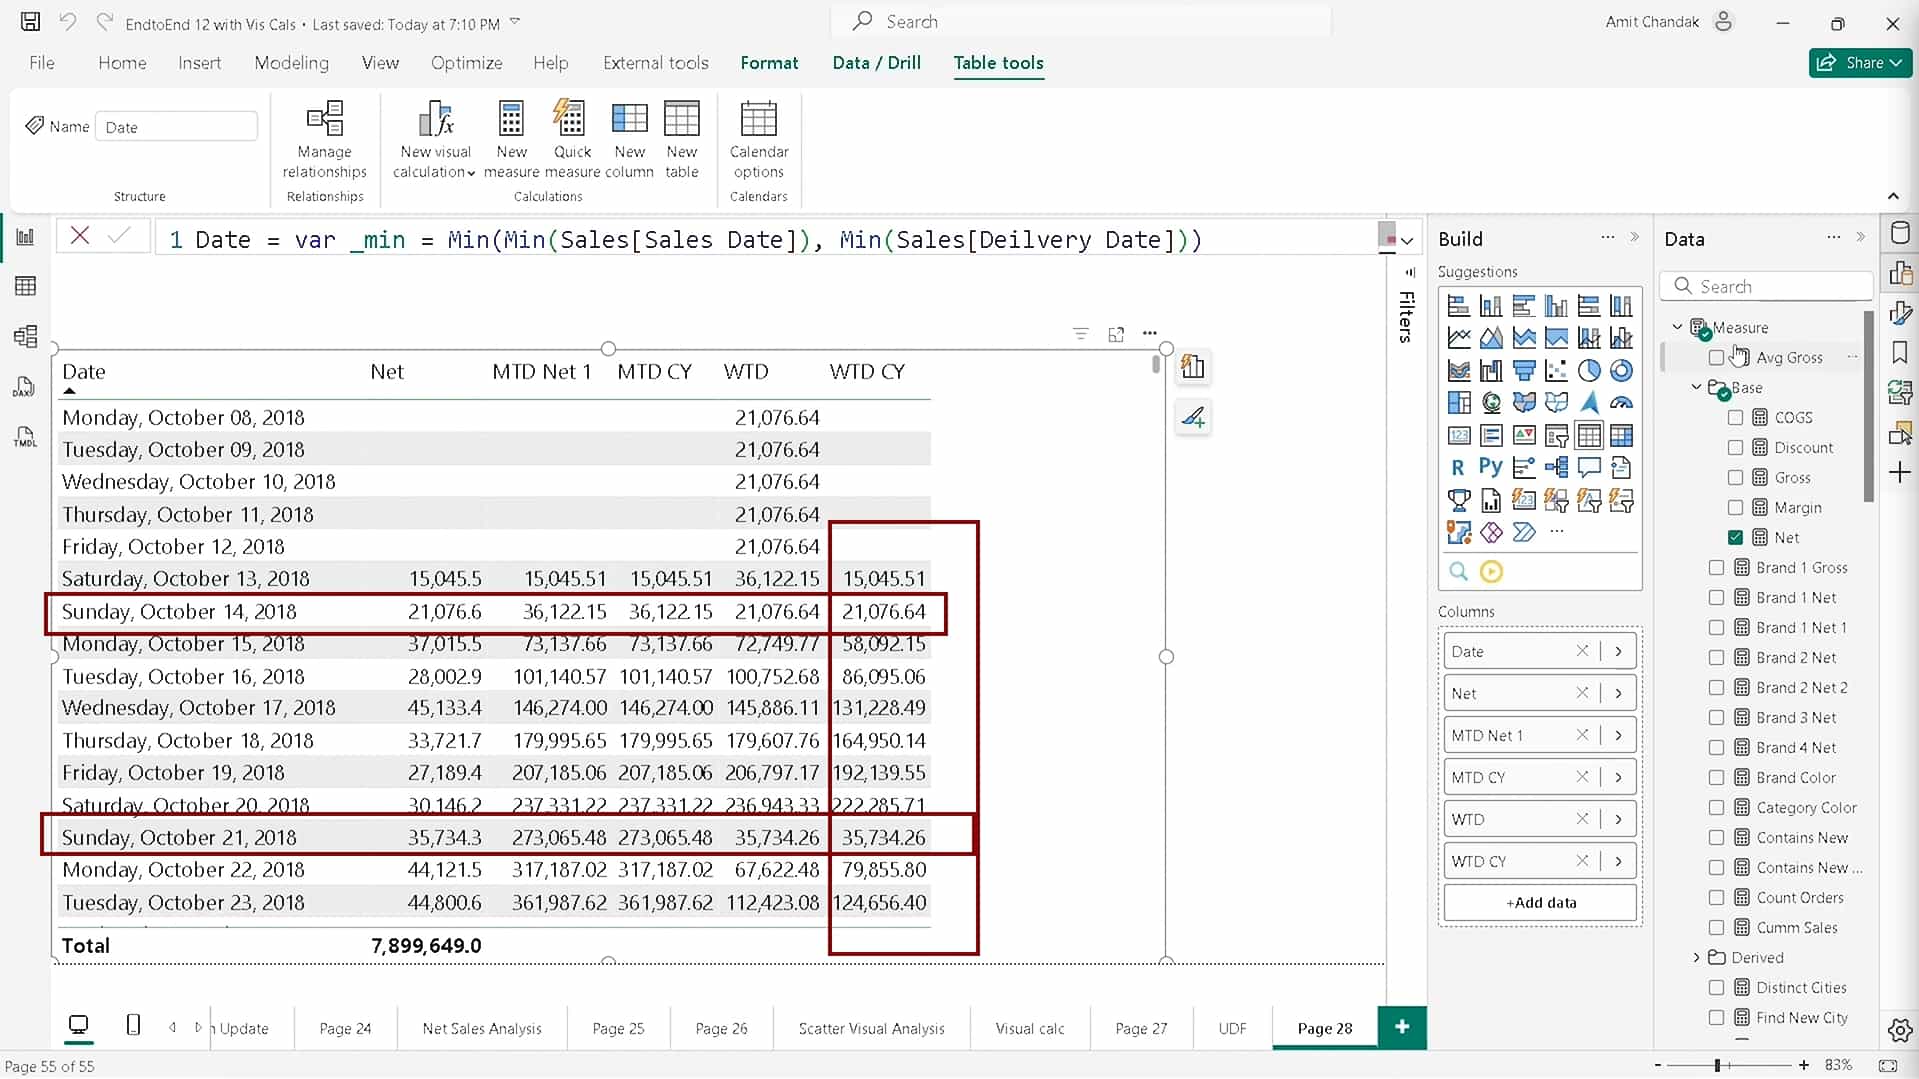Expand the Derived folder
This screenshot has width=1919, height=1079.
(1697, 957)
